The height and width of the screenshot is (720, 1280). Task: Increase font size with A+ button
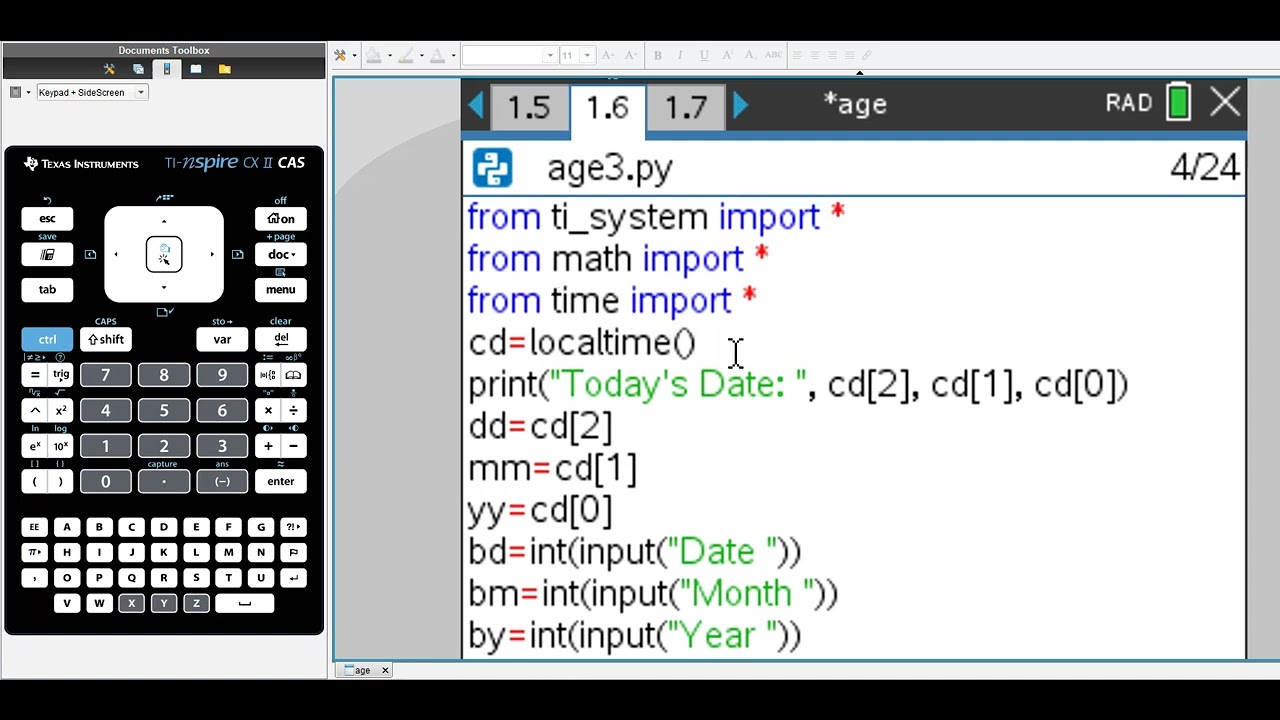(x=631, y=56)
